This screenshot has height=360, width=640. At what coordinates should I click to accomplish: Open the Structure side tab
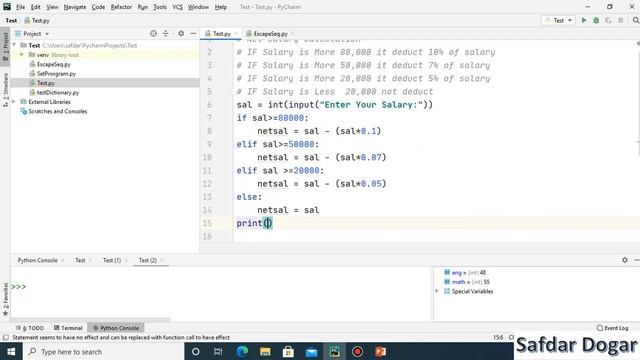pos(5,90)
